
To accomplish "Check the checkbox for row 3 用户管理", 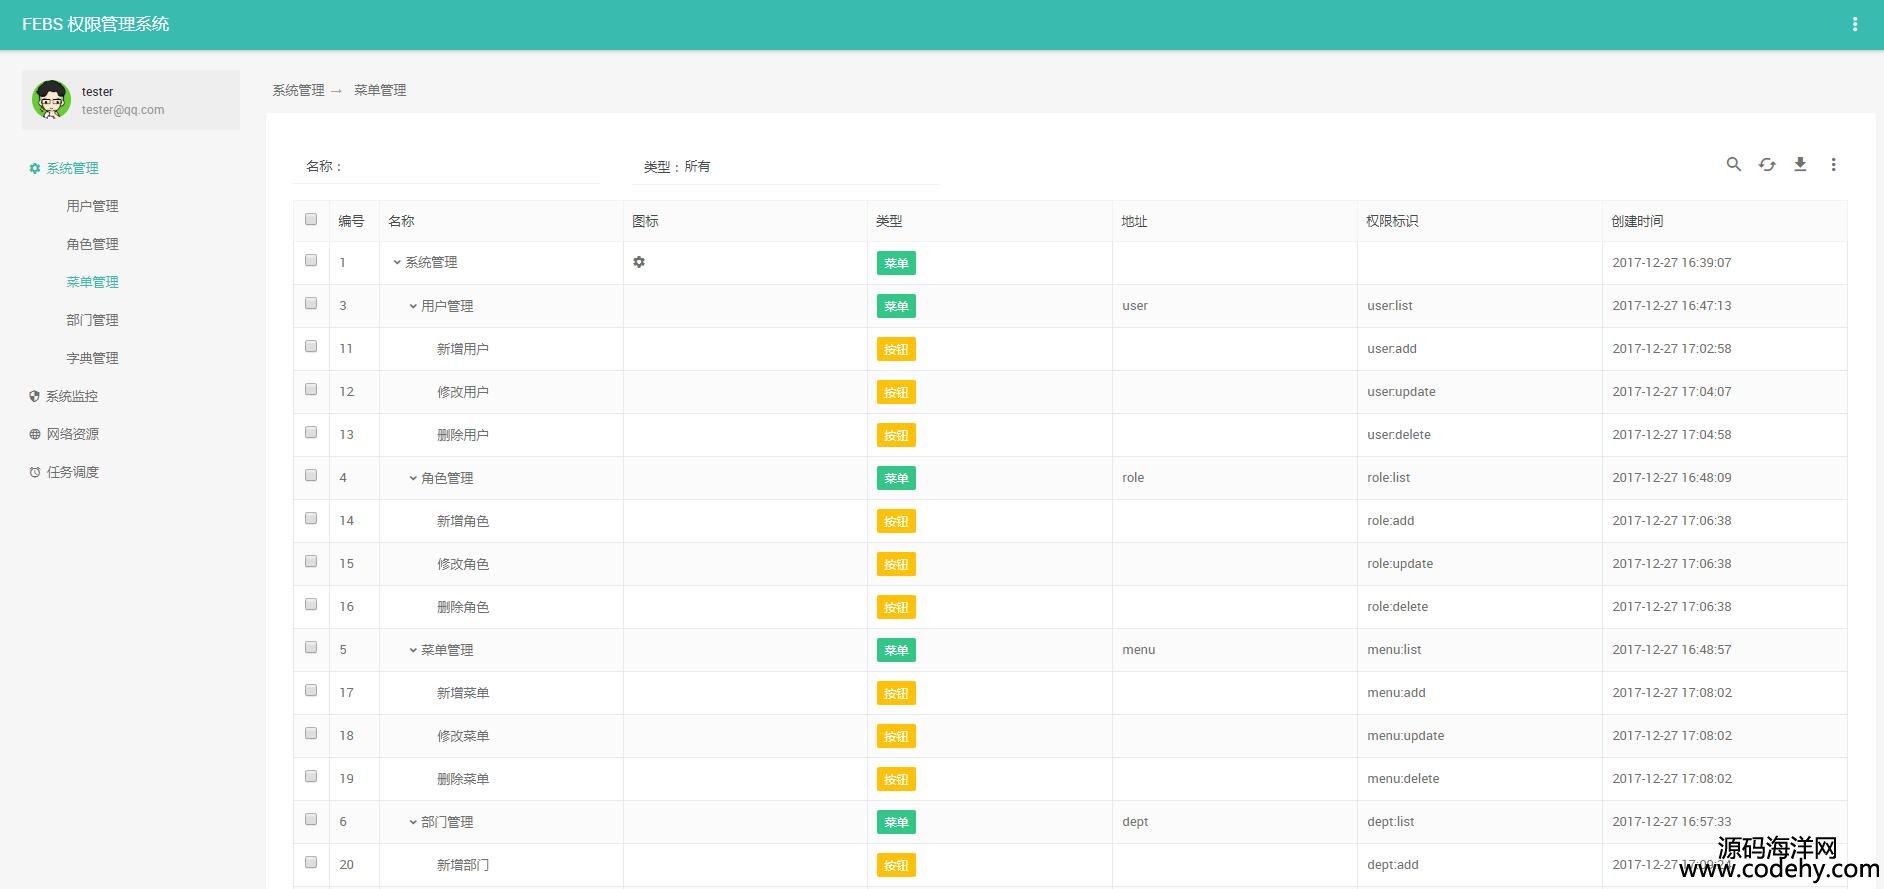I will (x=311, y=303).
